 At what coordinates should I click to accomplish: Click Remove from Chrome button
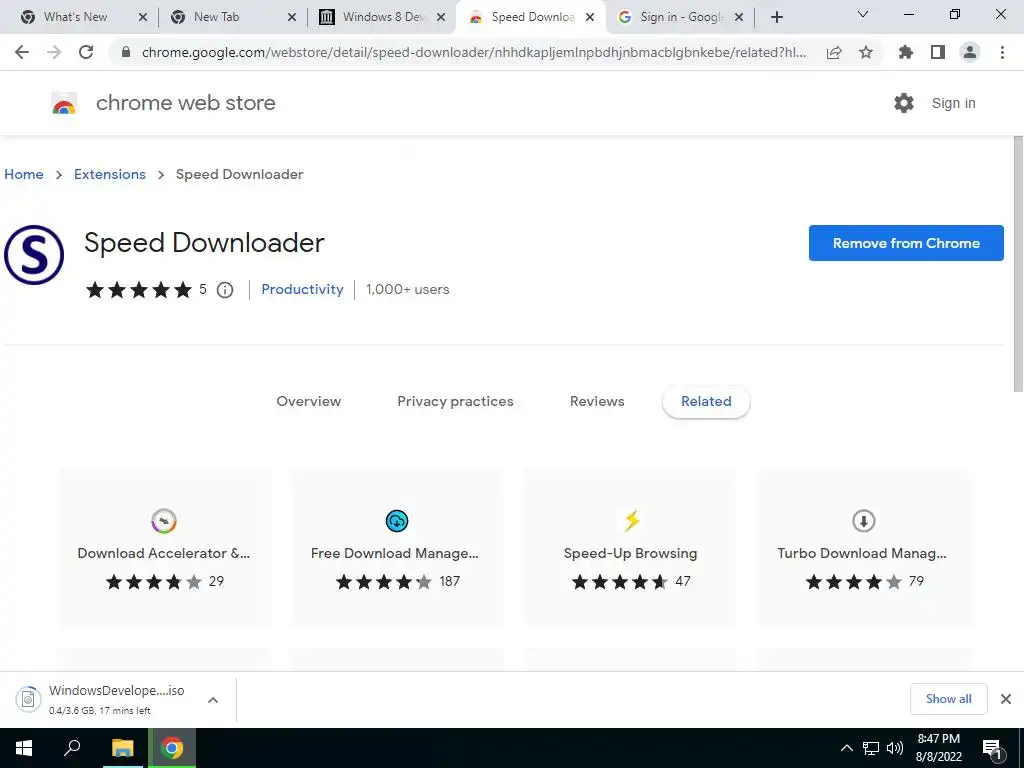click(x=906, y=243)
